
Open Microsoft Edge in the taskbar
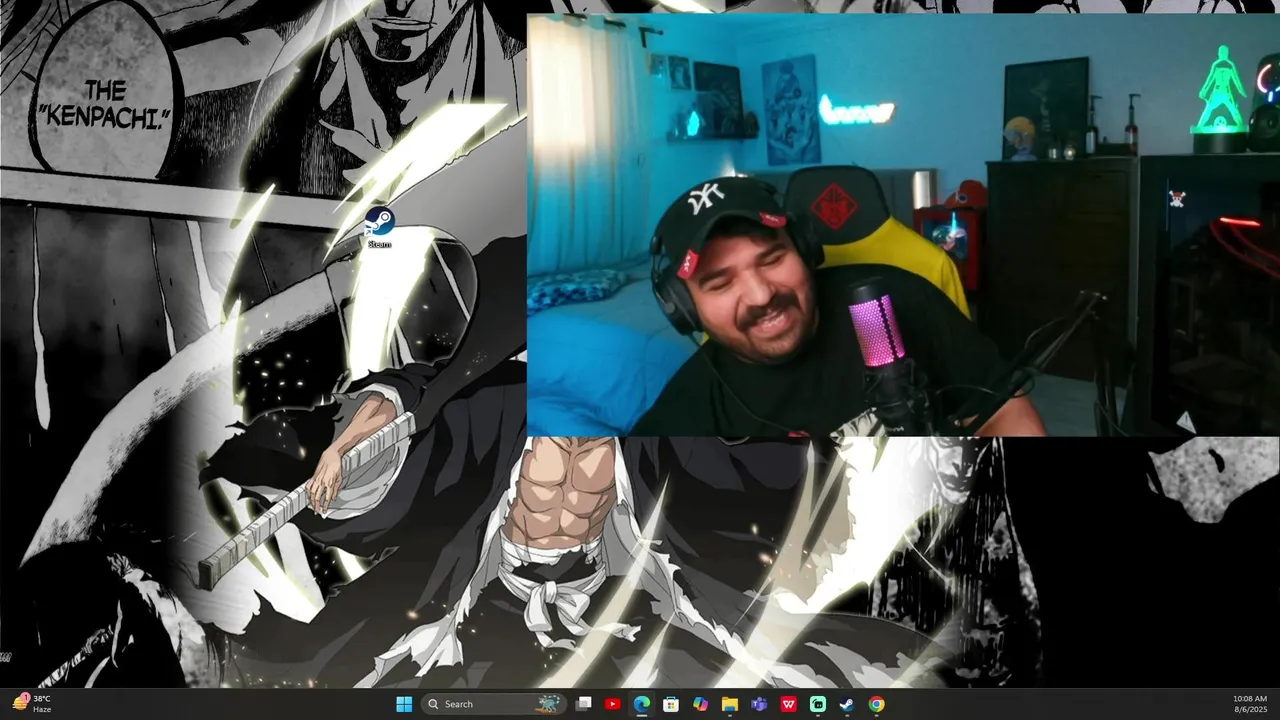coord(642,704)
